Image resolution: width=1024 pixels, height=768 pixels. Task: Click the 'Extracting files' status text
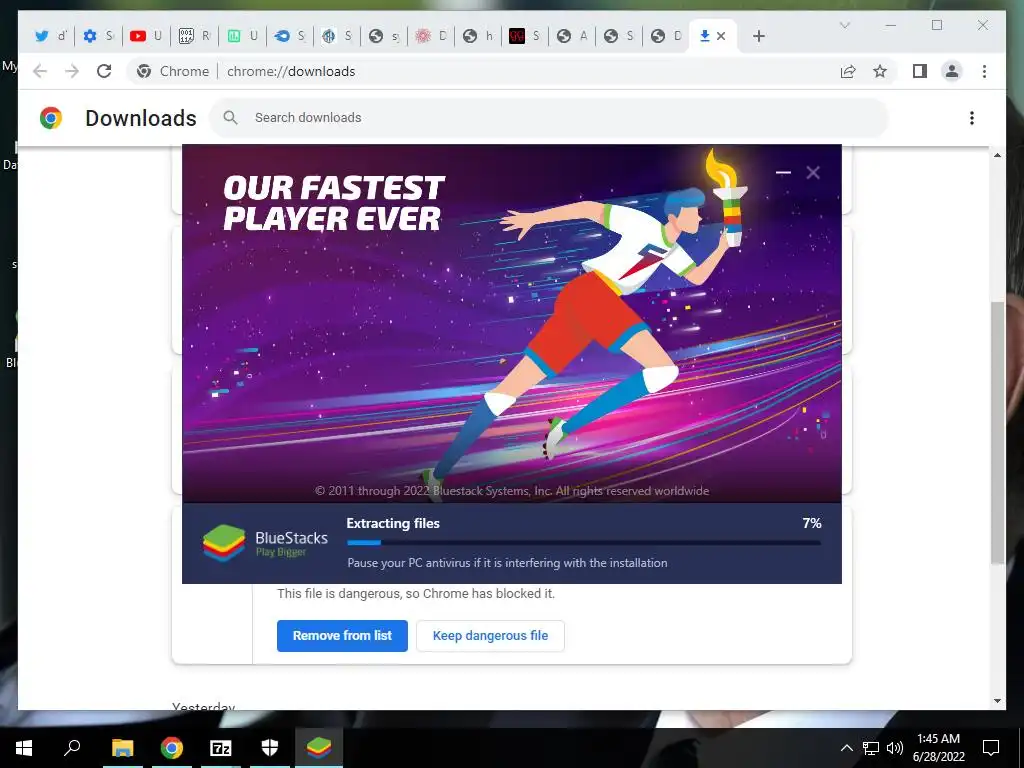coord(392,523)
